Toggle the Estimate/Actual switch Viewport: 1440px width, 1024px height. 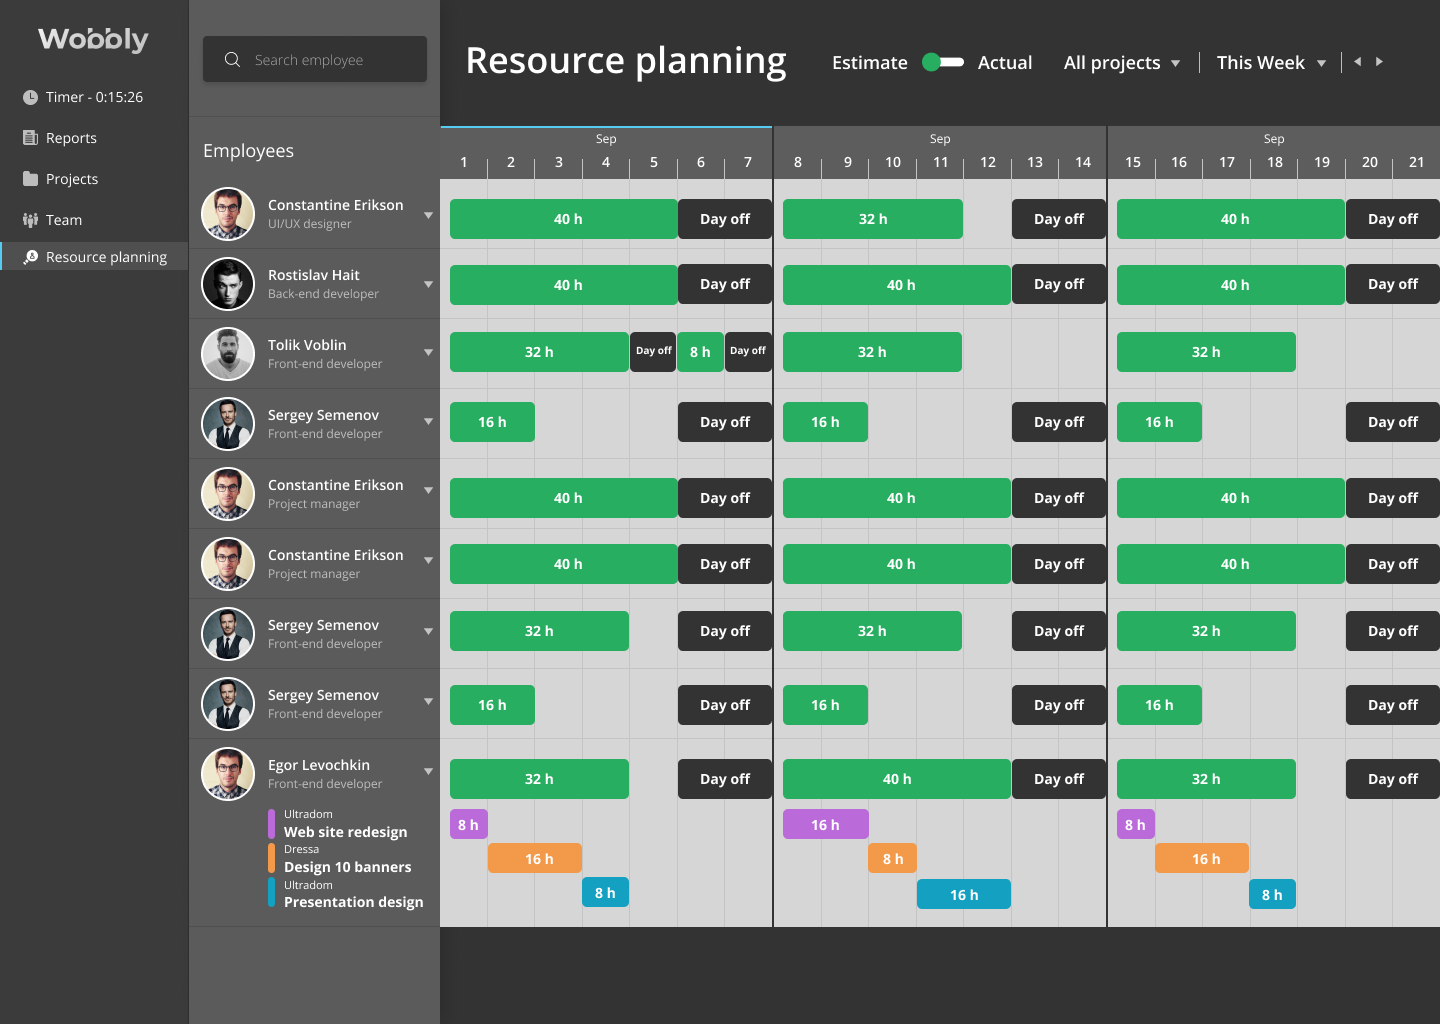[942, 61]
